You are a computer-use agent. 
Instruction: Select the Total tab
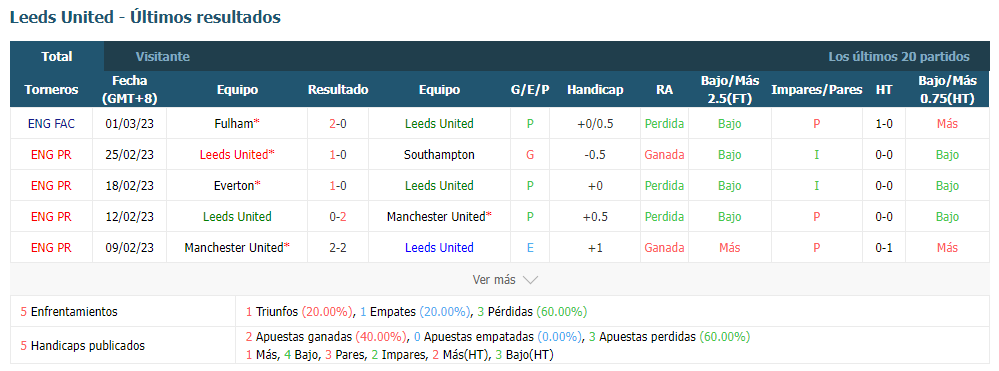pyautogui.click(x=57, y=56)
